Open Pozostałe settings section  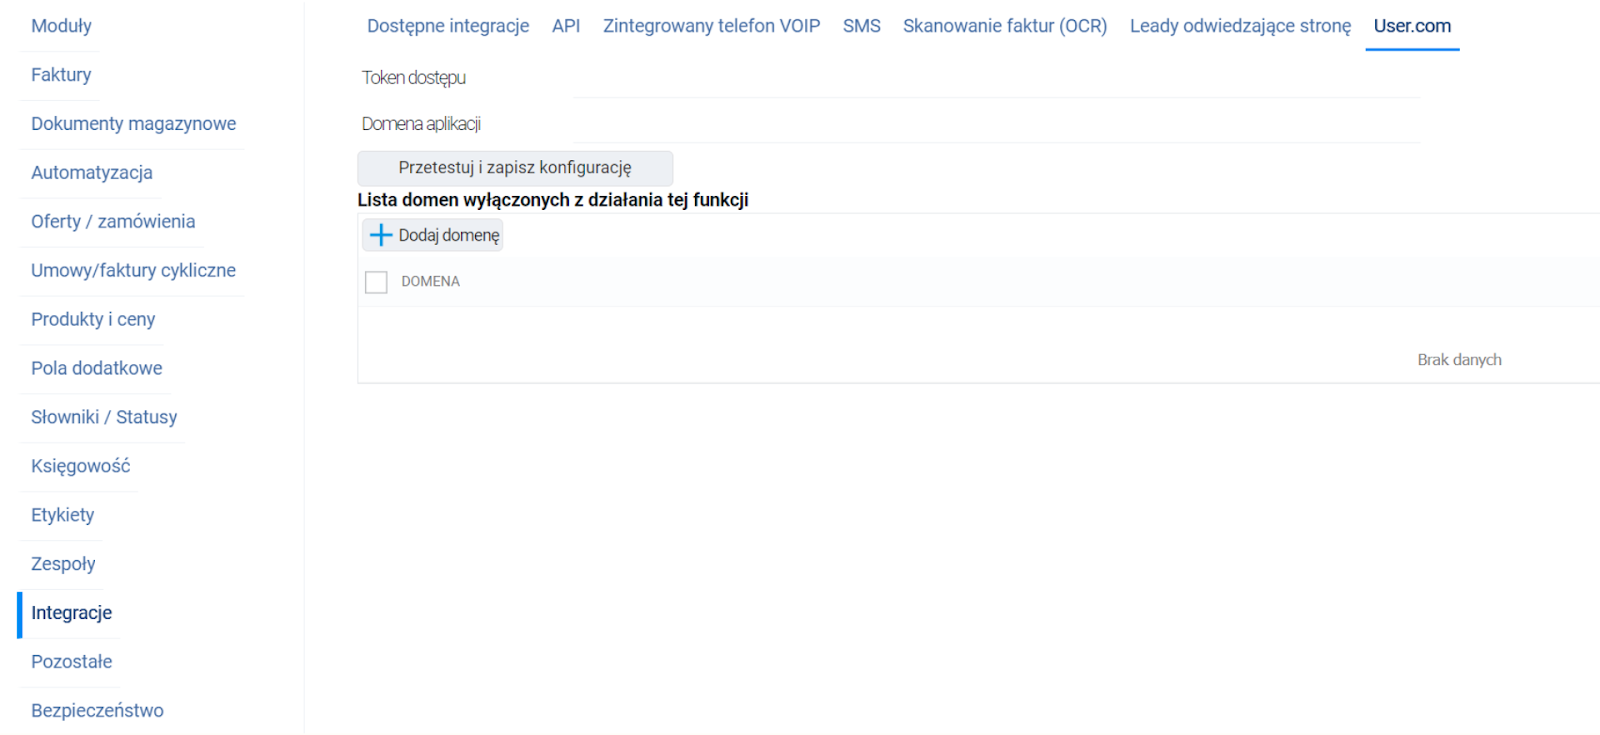[x=72, y=662]
